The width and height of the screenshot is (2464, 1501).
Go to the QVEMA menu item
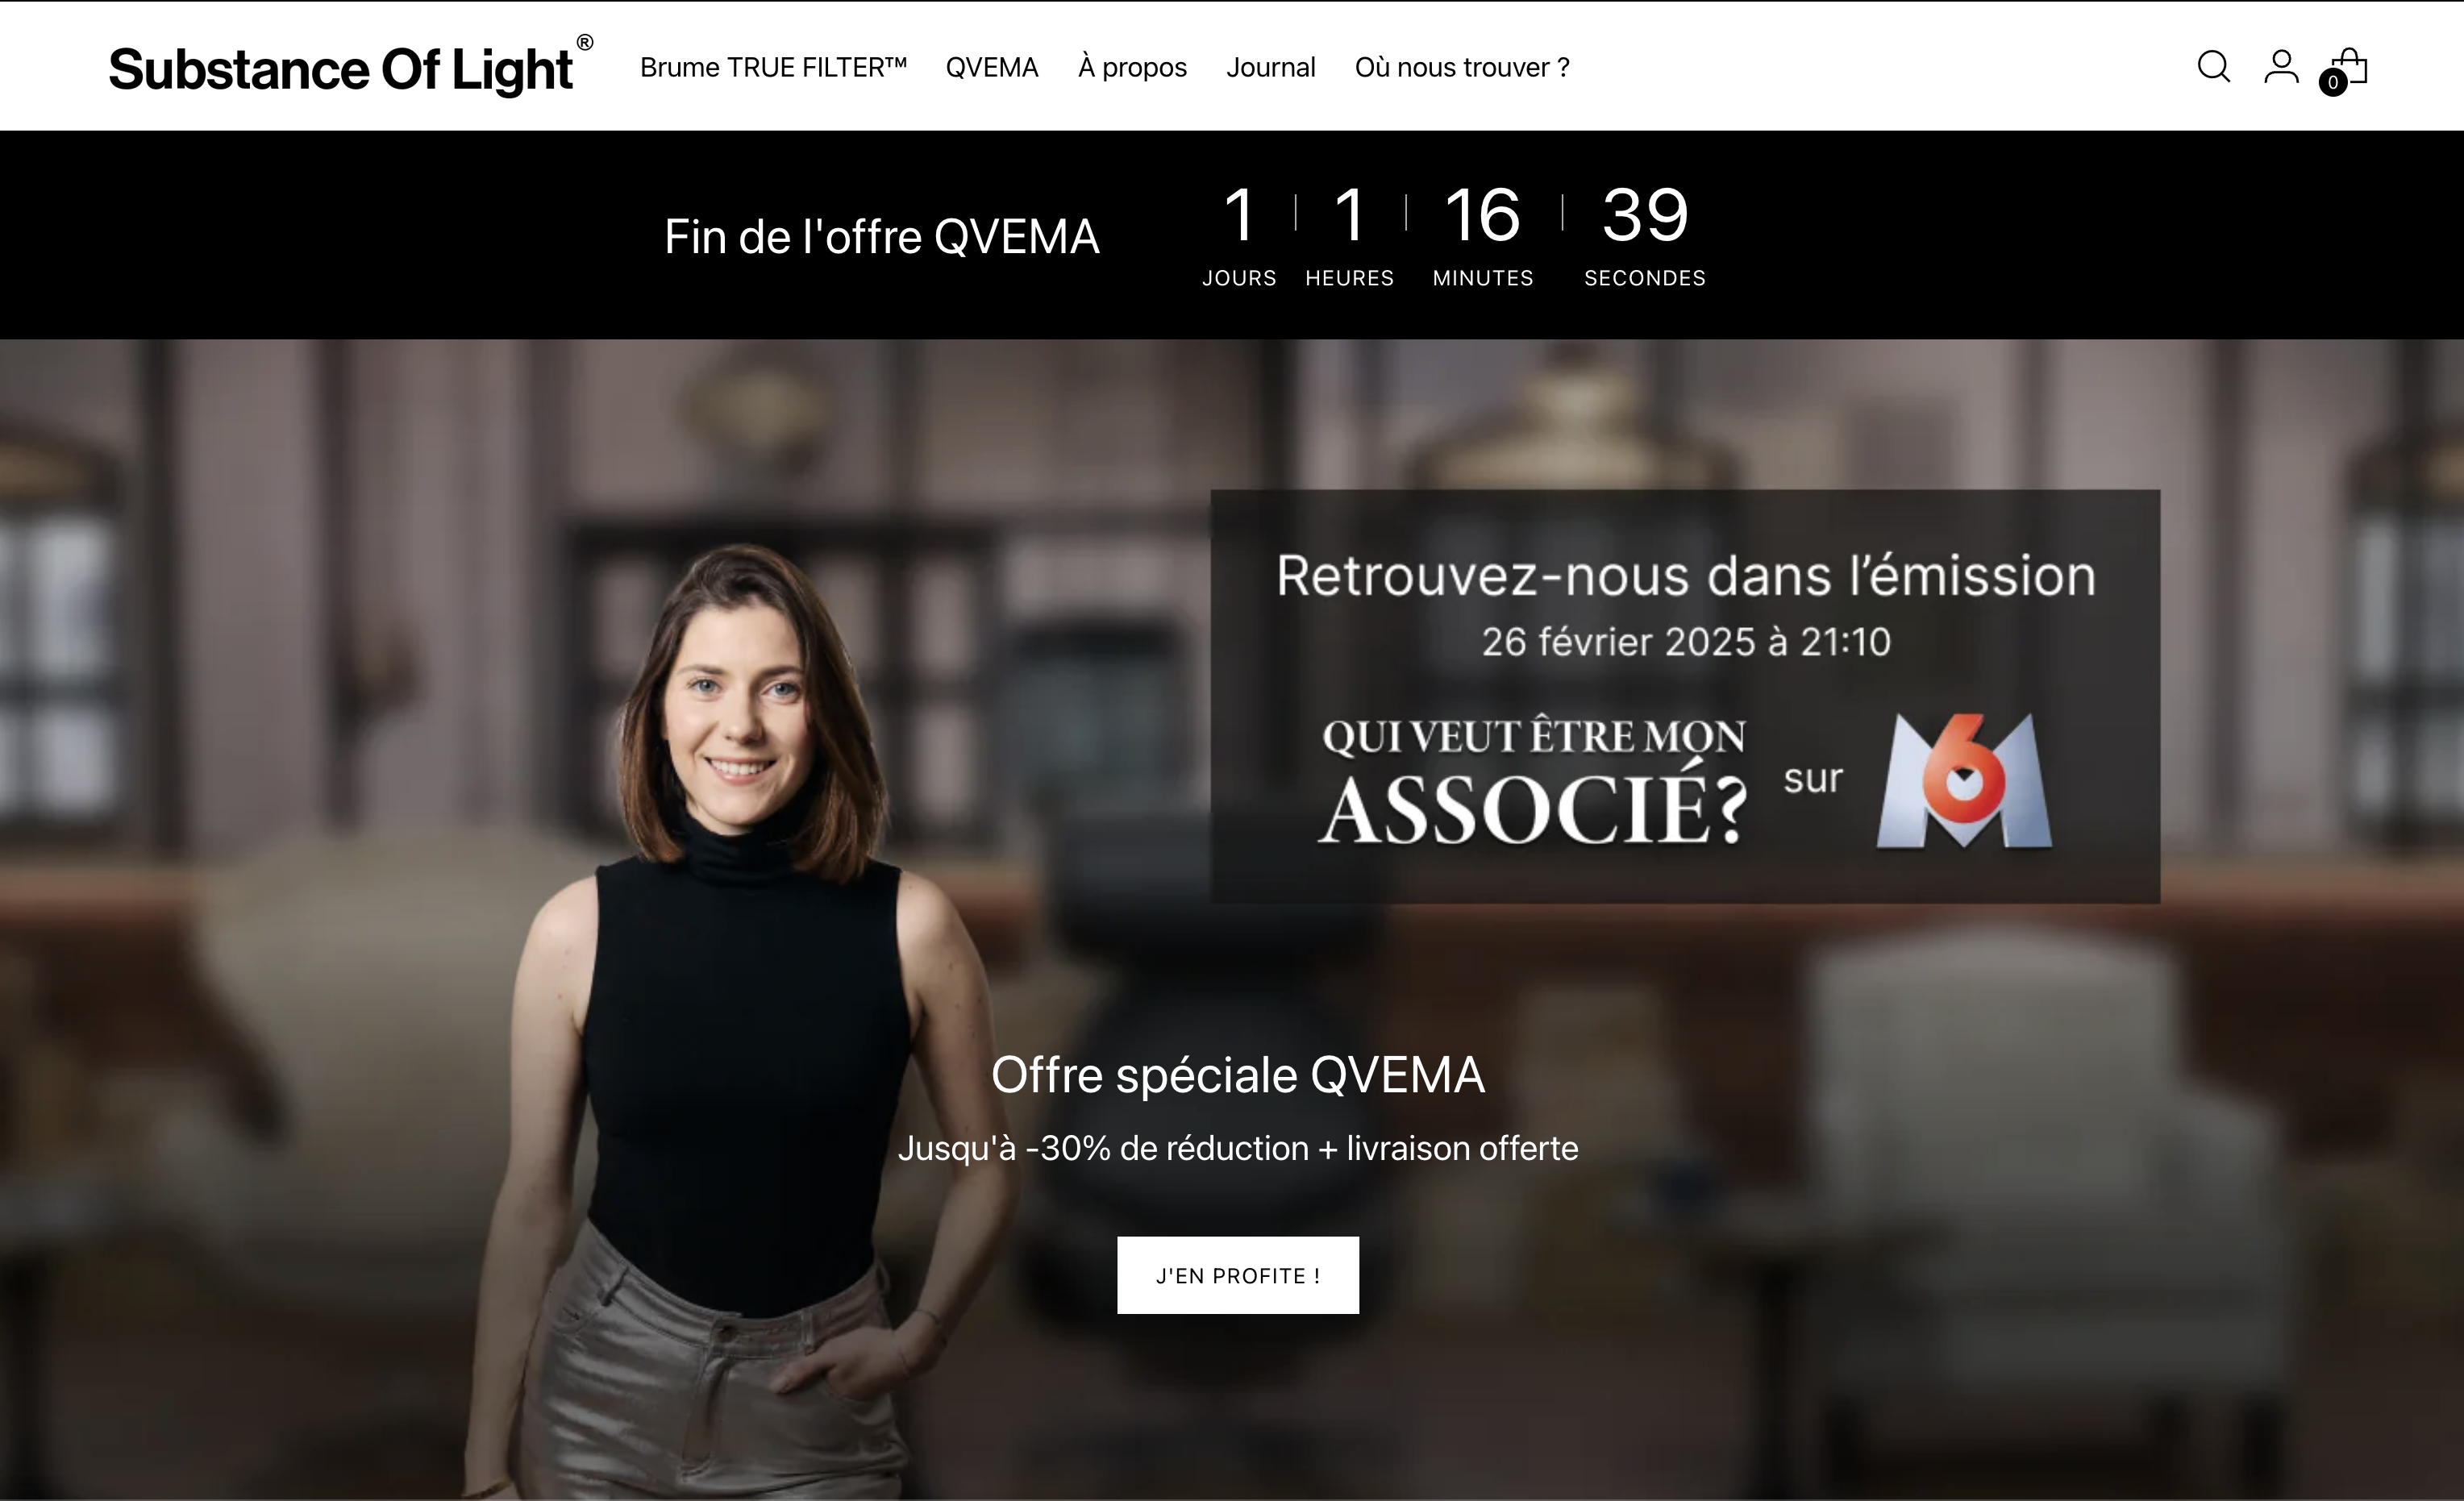(x=992, y=67)
